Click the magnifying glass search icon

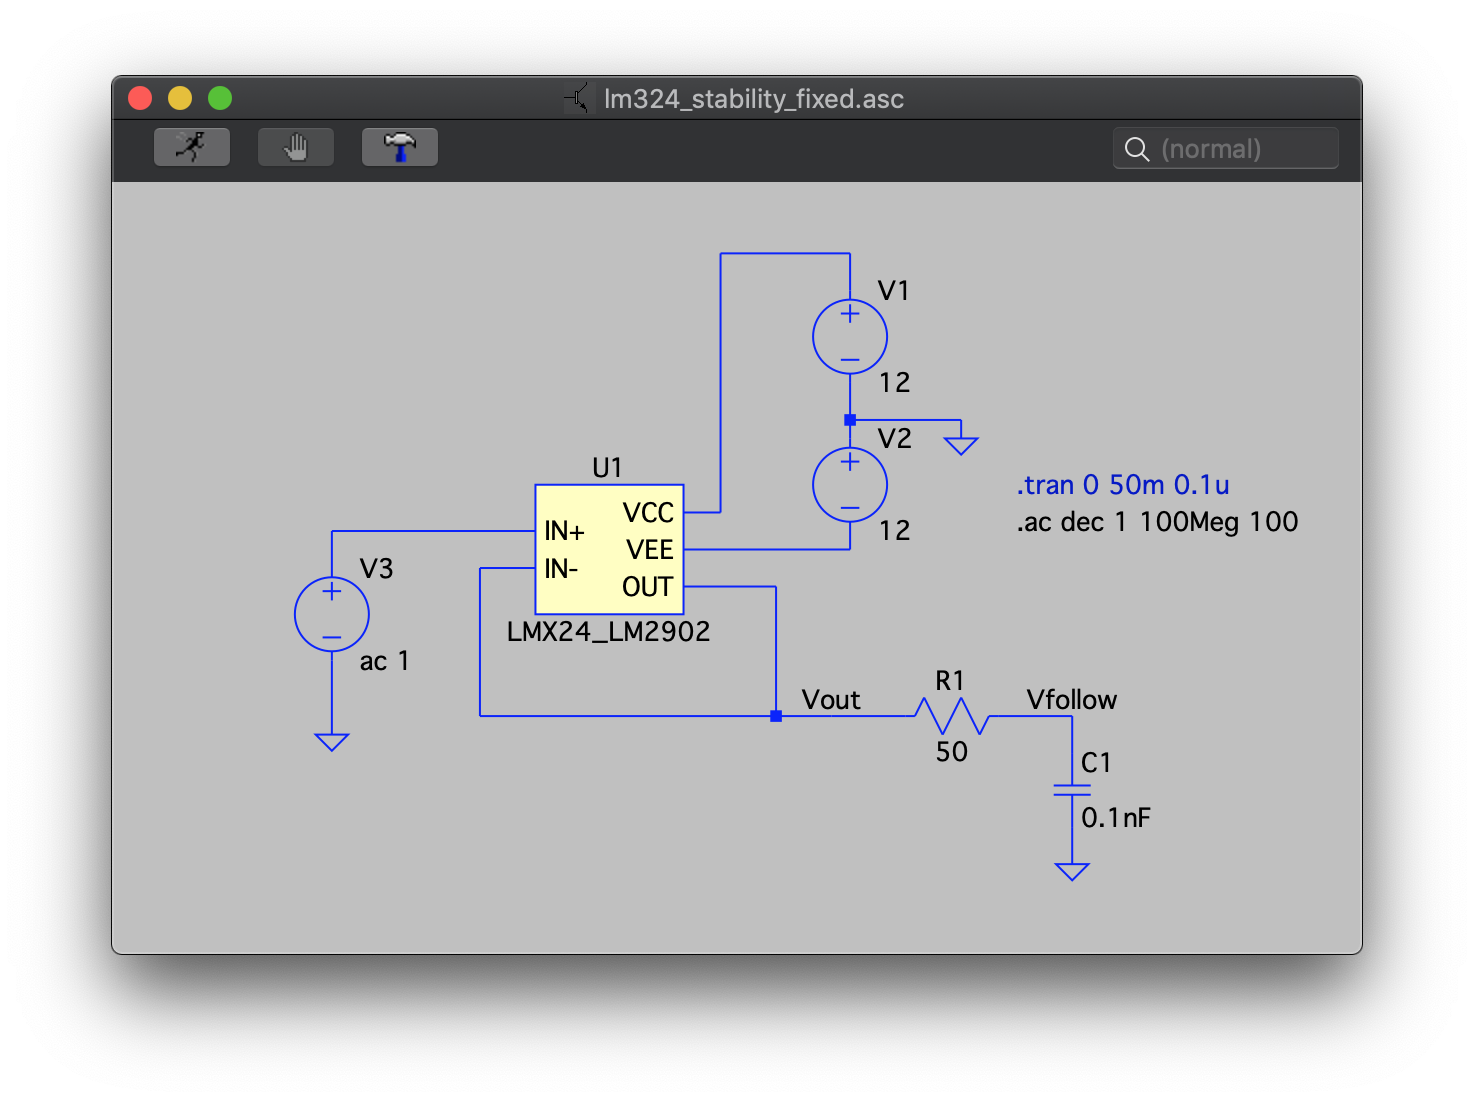(1136, 149)
